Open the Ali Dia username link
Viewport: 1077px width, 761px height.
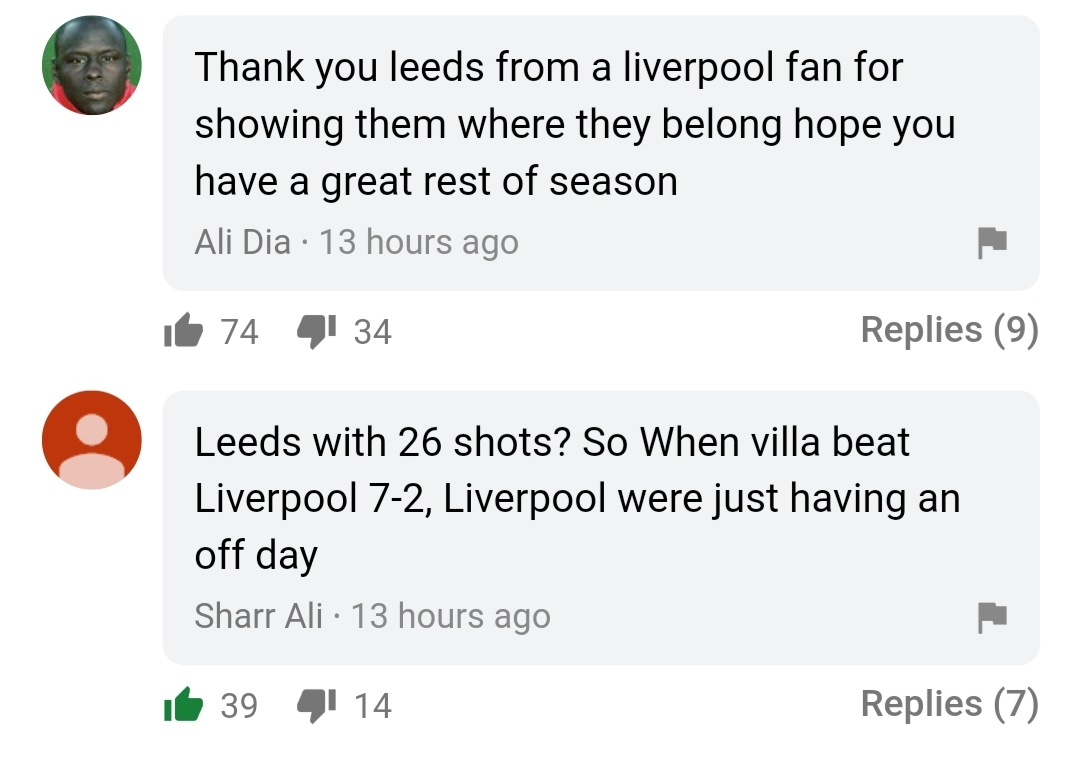pos(242,242)
